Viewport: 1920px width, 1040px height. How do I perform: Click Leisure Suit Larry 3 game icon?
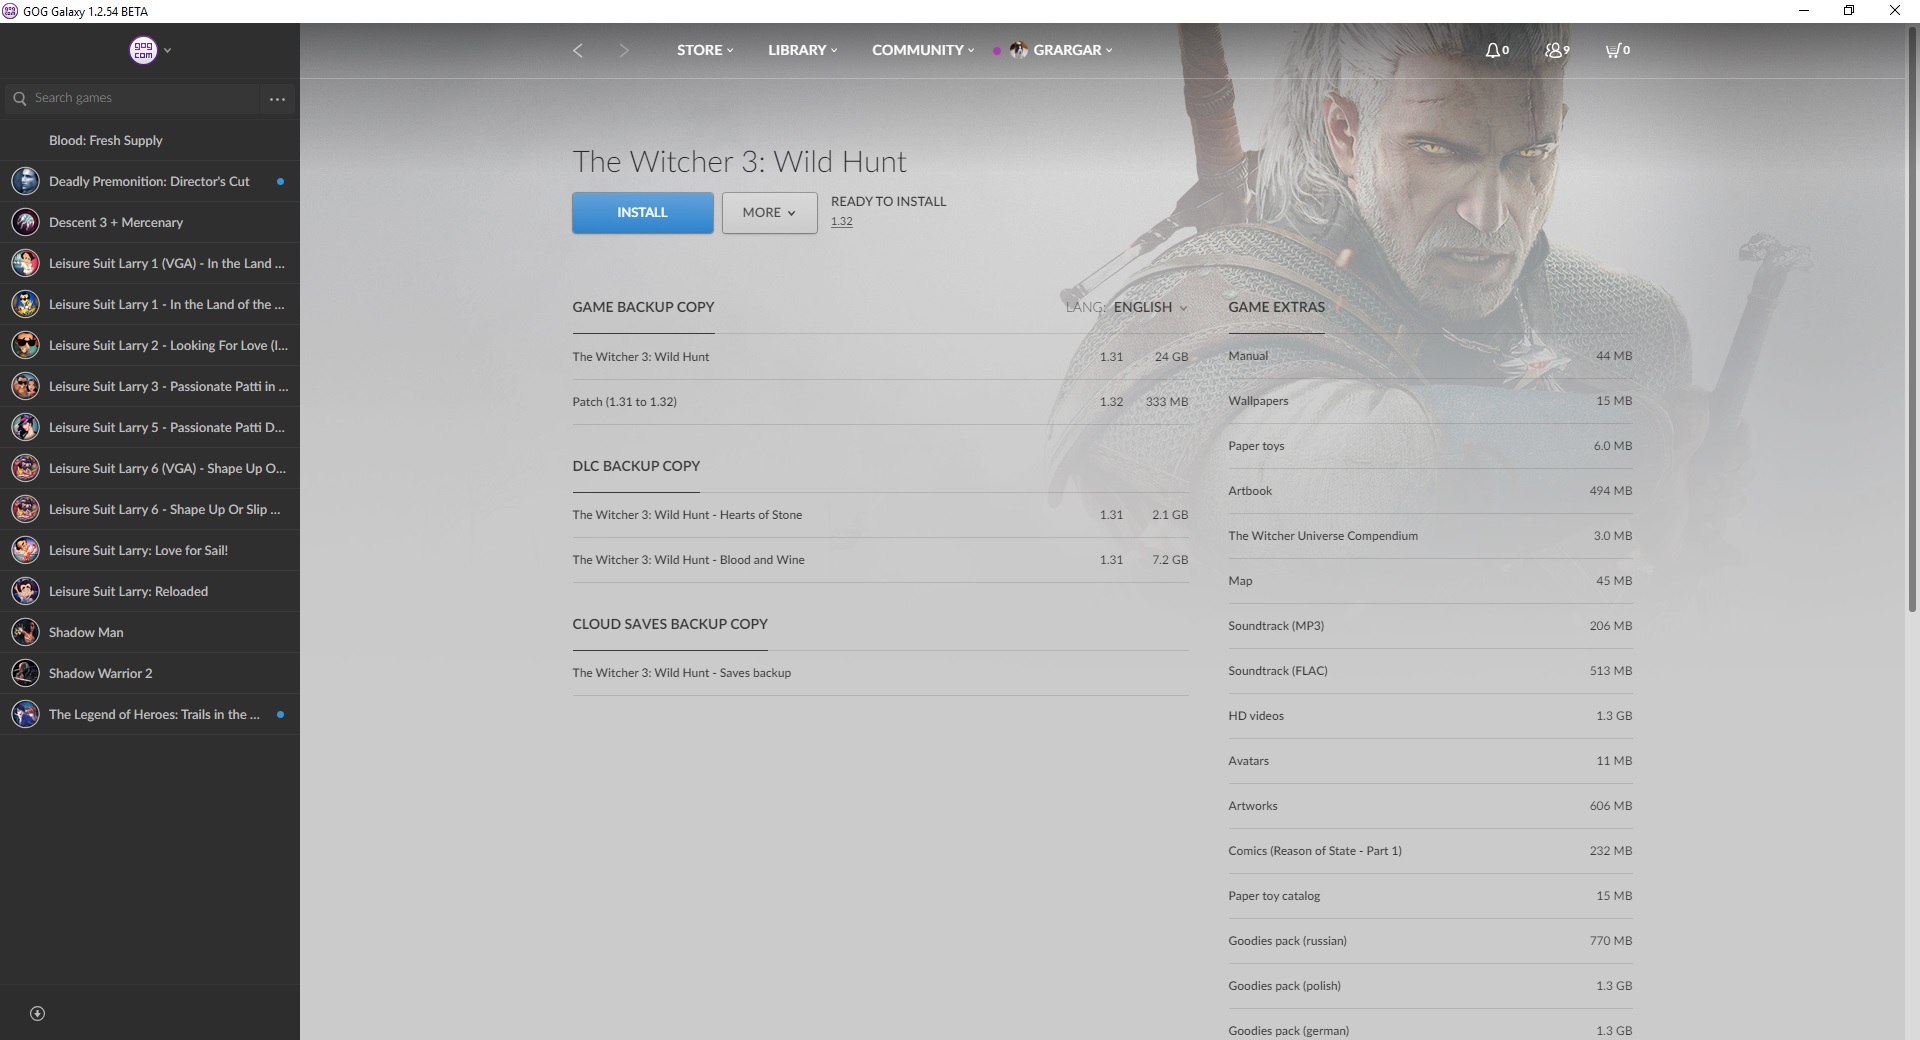click(x=25, y=386)
